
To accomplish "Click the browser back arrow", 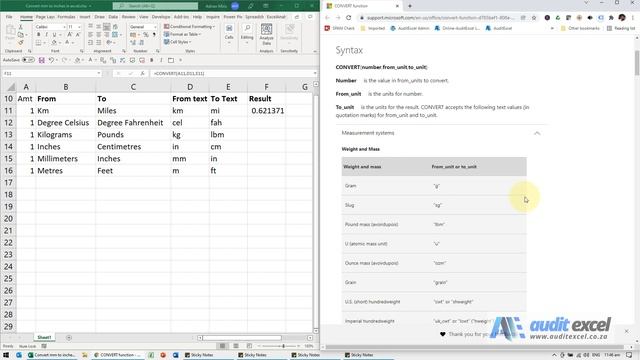I will pyautogui.click(x=327, y=18).
